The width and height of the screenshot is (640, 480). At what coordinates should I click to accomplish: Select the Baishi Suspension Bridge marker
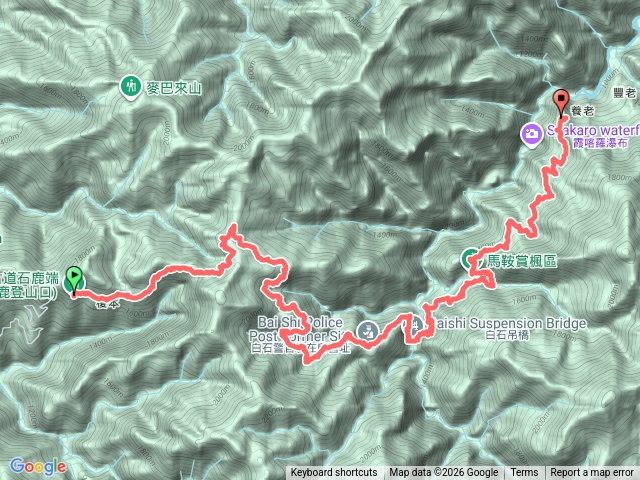416,325
